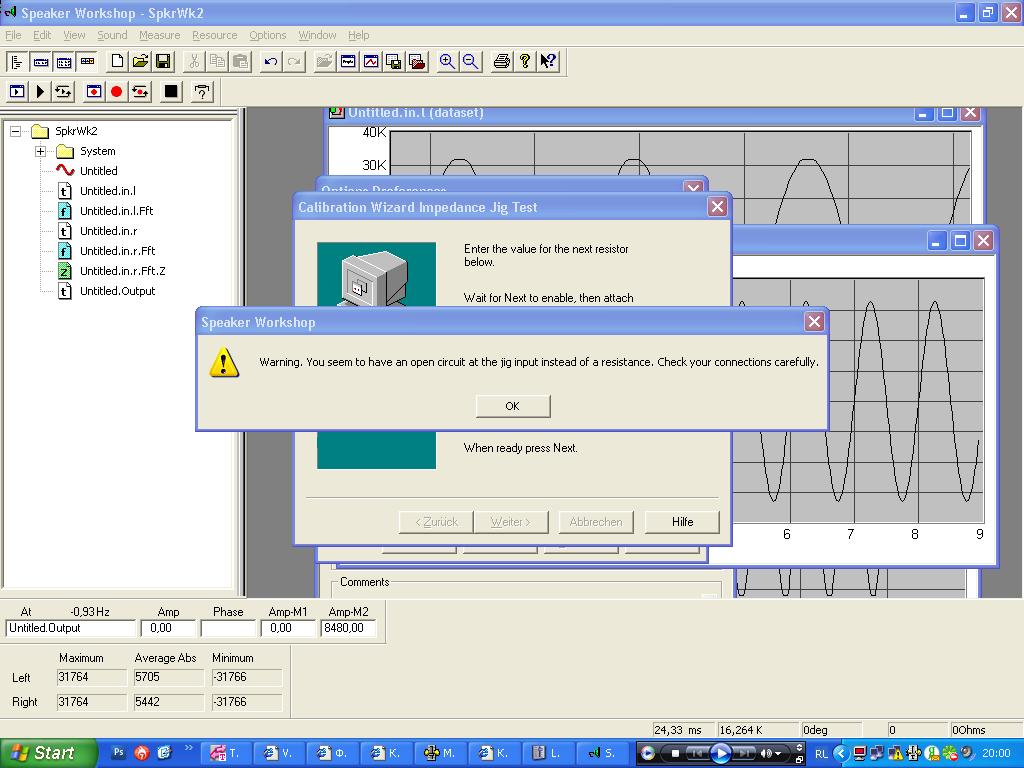Screen dimensions: 1024x768
Task: Select Untitled.in.r.Fft.Z impedance item
Action: 123,271
